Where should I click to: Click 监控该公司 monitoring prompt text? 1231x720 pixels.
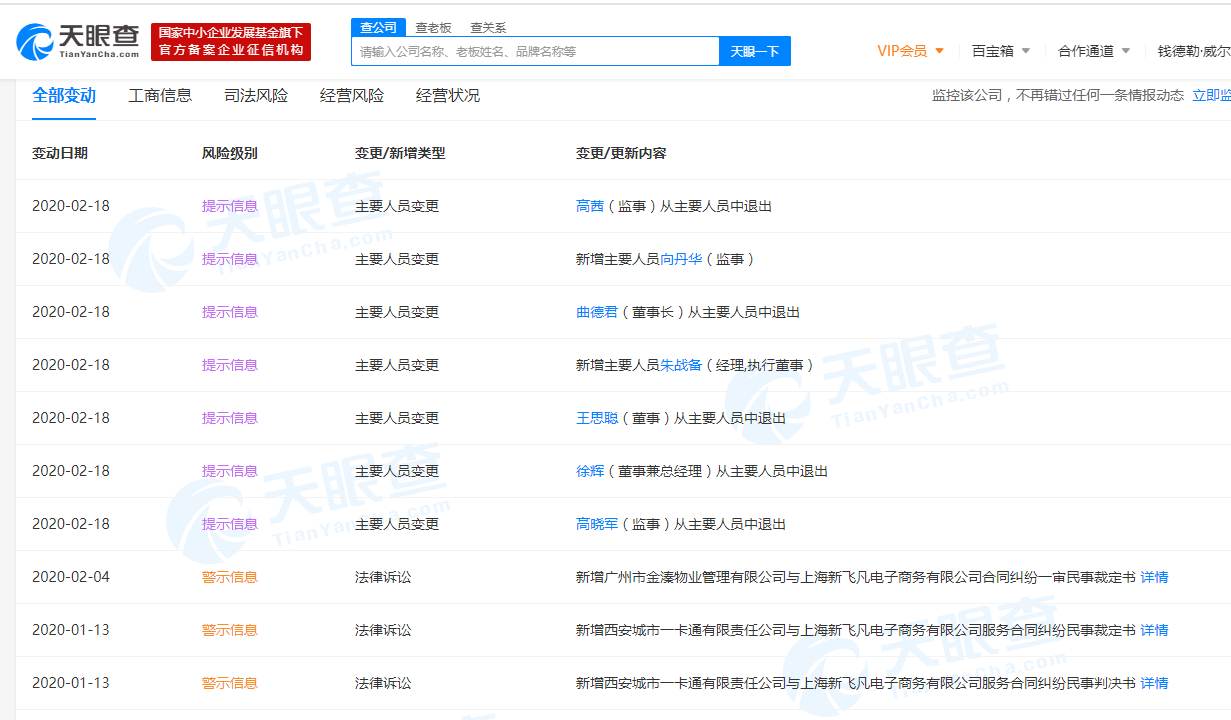coord(1058,96)
